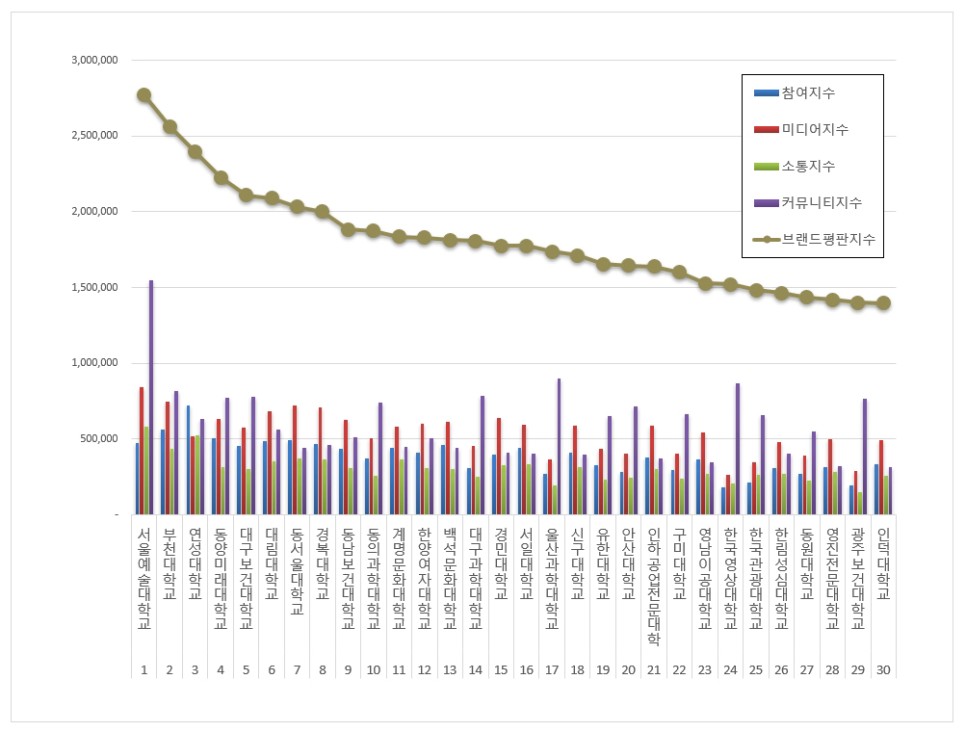Click the purple bar of 울산과학대학교

(x=559, y=447)
